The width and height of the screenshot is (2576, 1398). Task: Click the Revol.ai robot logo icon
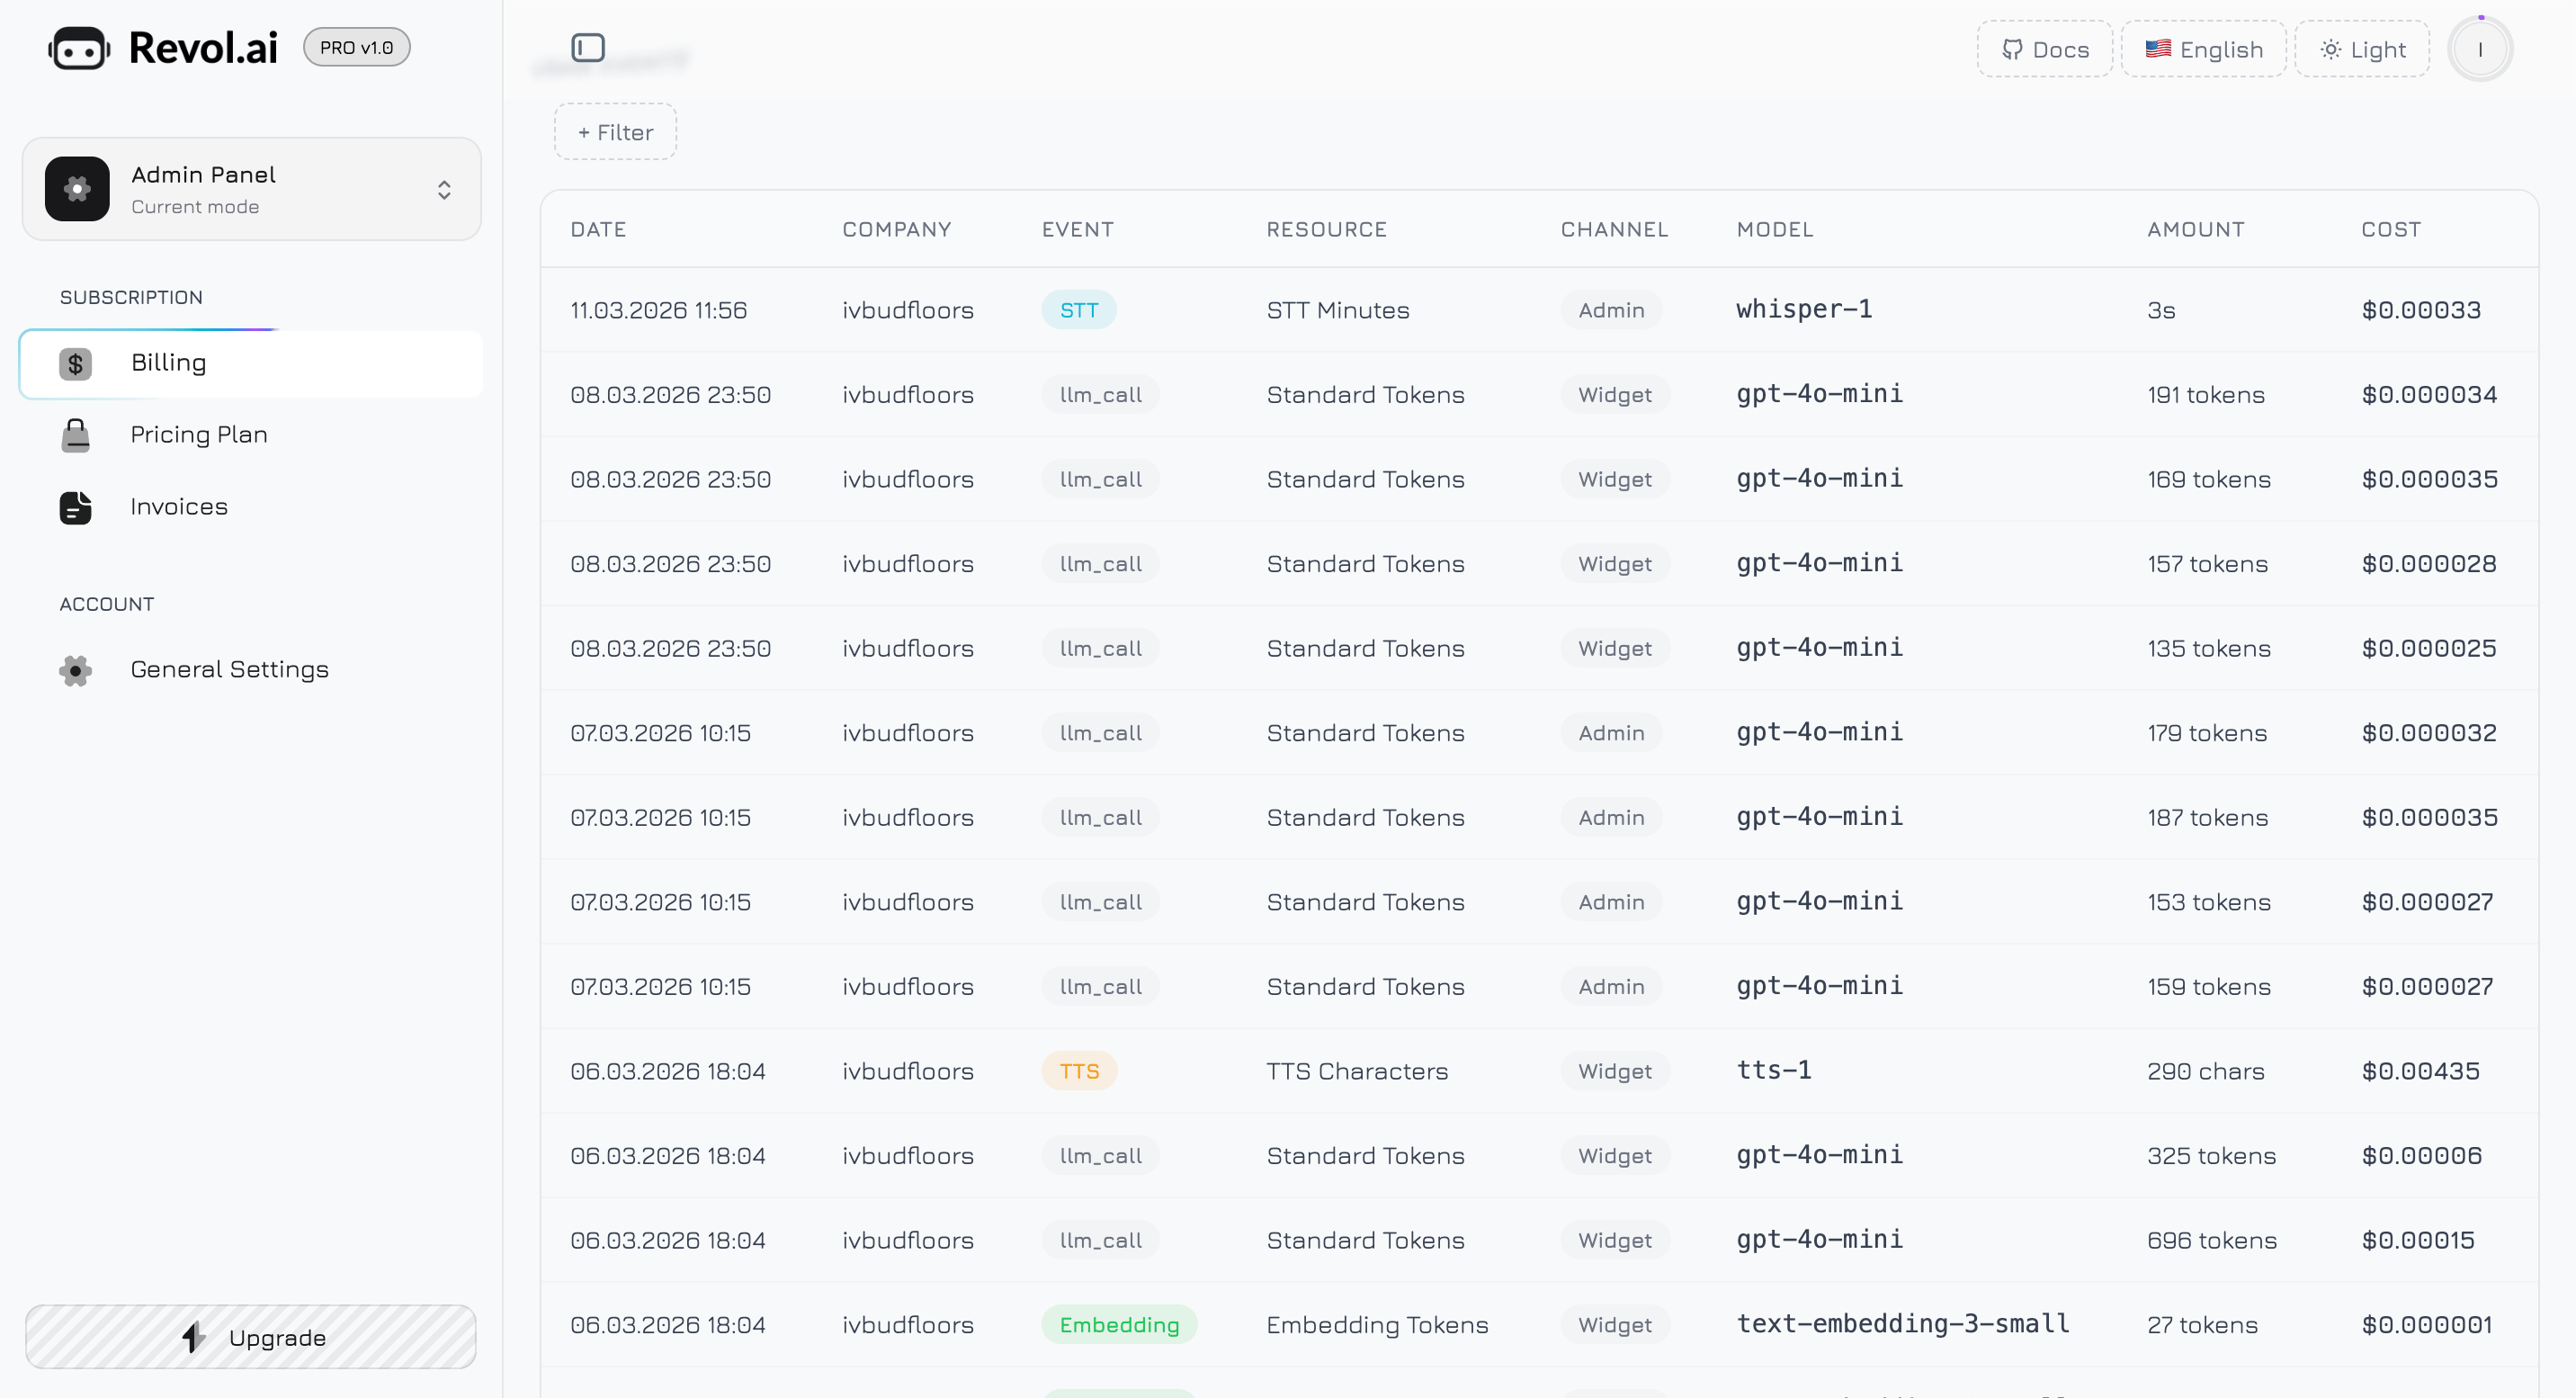pyautogui.click(x=79, y=48)
